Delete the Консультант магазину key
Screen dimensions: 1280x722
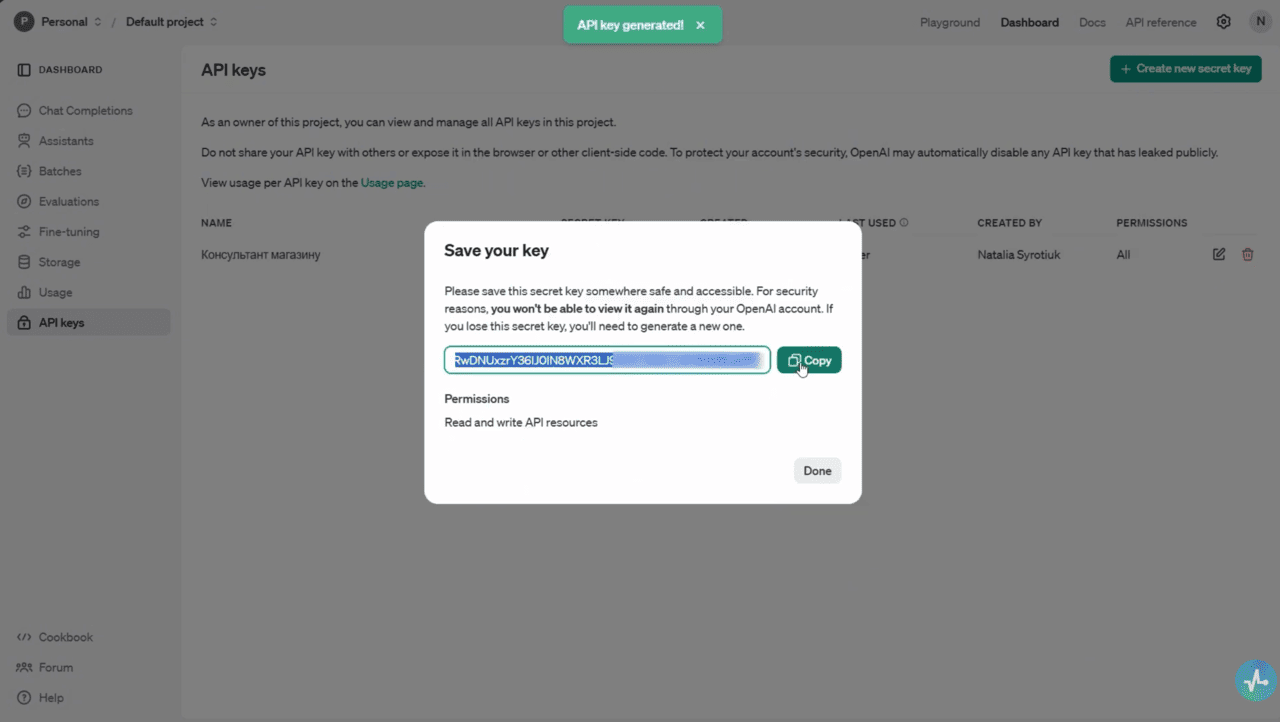(1247, 254)
